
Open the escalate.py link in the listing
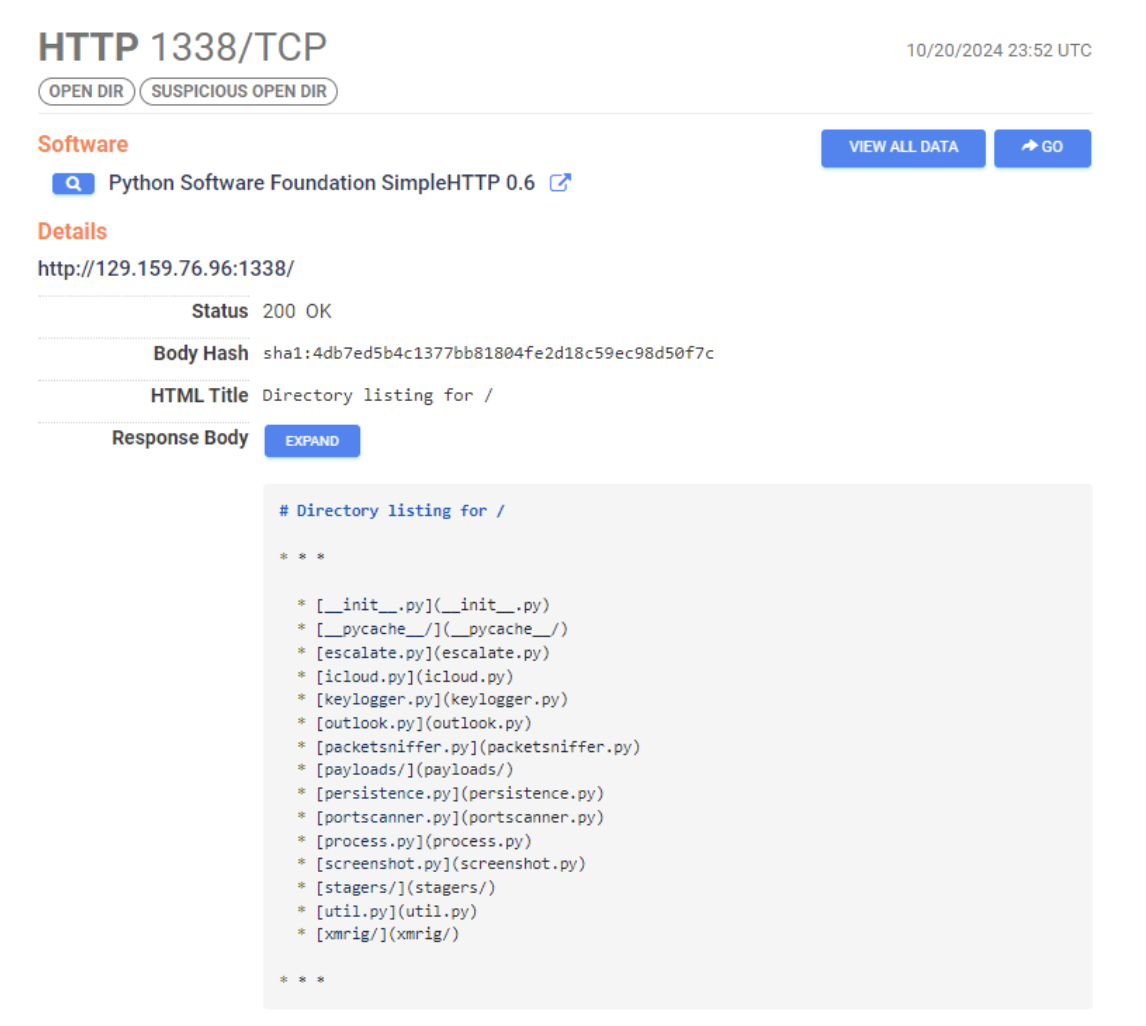click(x=376, y=652)
